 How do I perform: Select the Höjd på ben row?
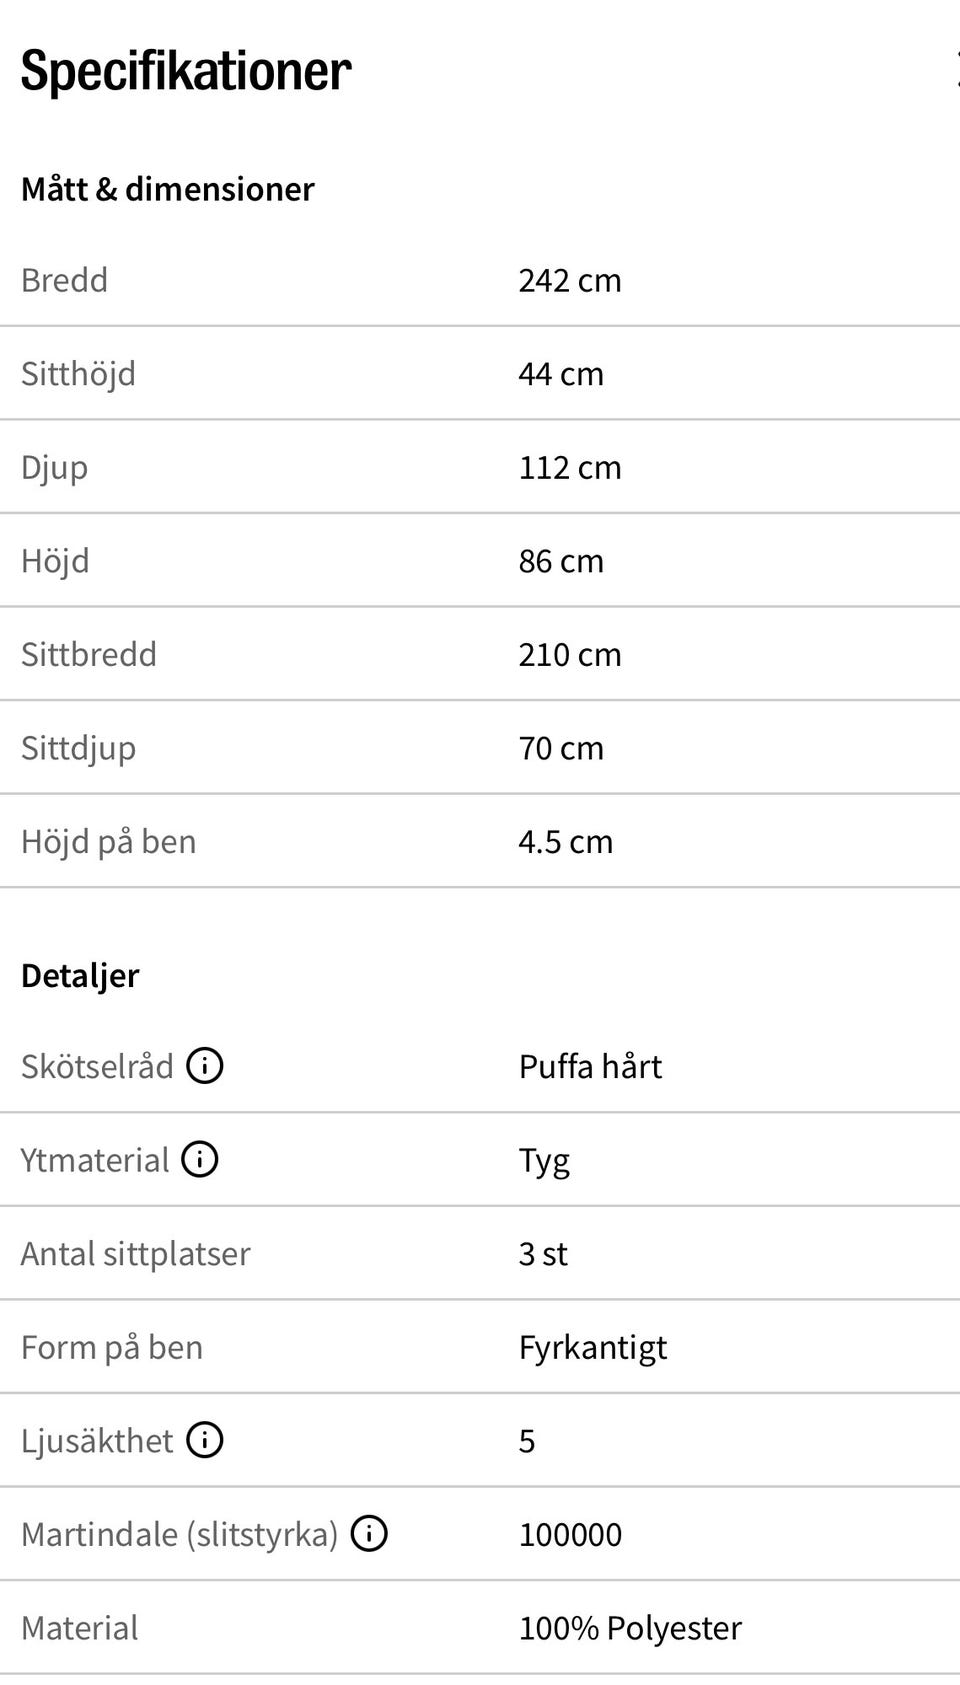coord(480,841)
